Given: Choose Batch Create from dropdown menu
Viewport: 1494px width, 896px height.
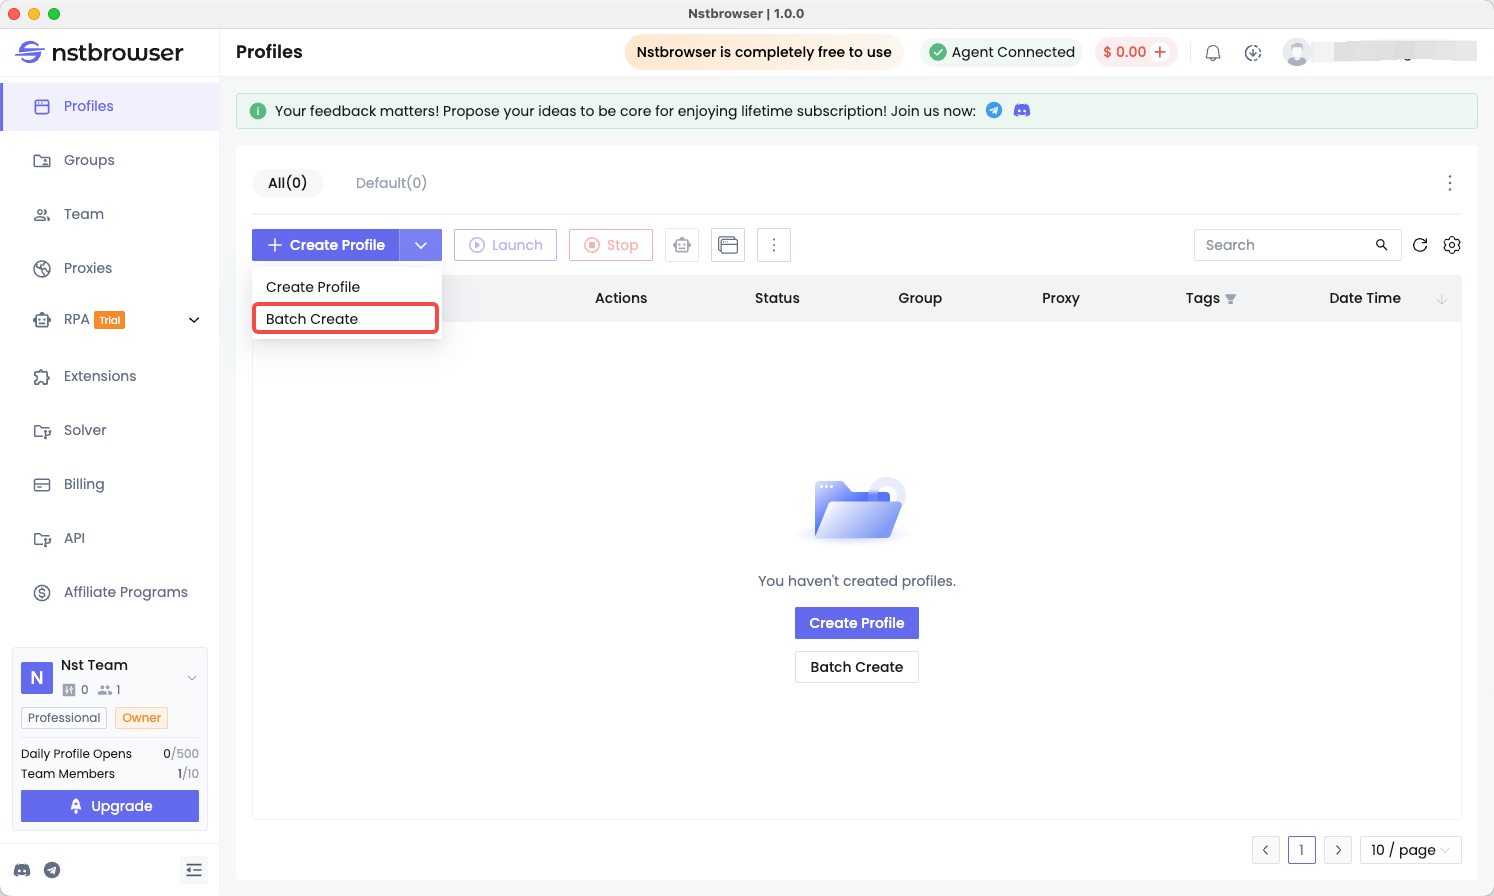Looking at the screenshot, I should pos(346,319).
